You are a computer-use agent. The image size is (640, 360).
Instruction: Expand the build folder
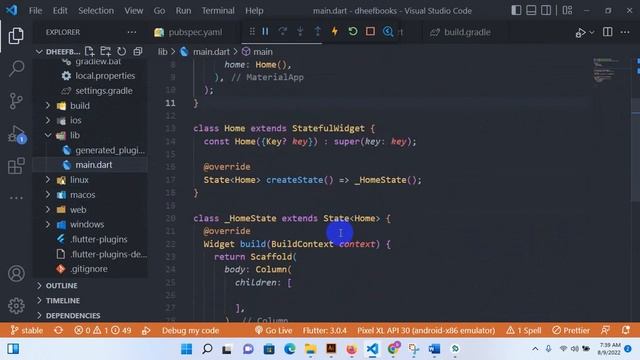click(48, 105)
